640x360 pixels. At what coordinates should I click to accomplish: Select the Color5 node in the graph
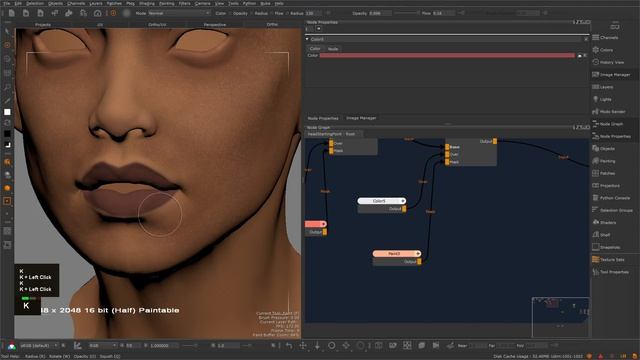382,201
